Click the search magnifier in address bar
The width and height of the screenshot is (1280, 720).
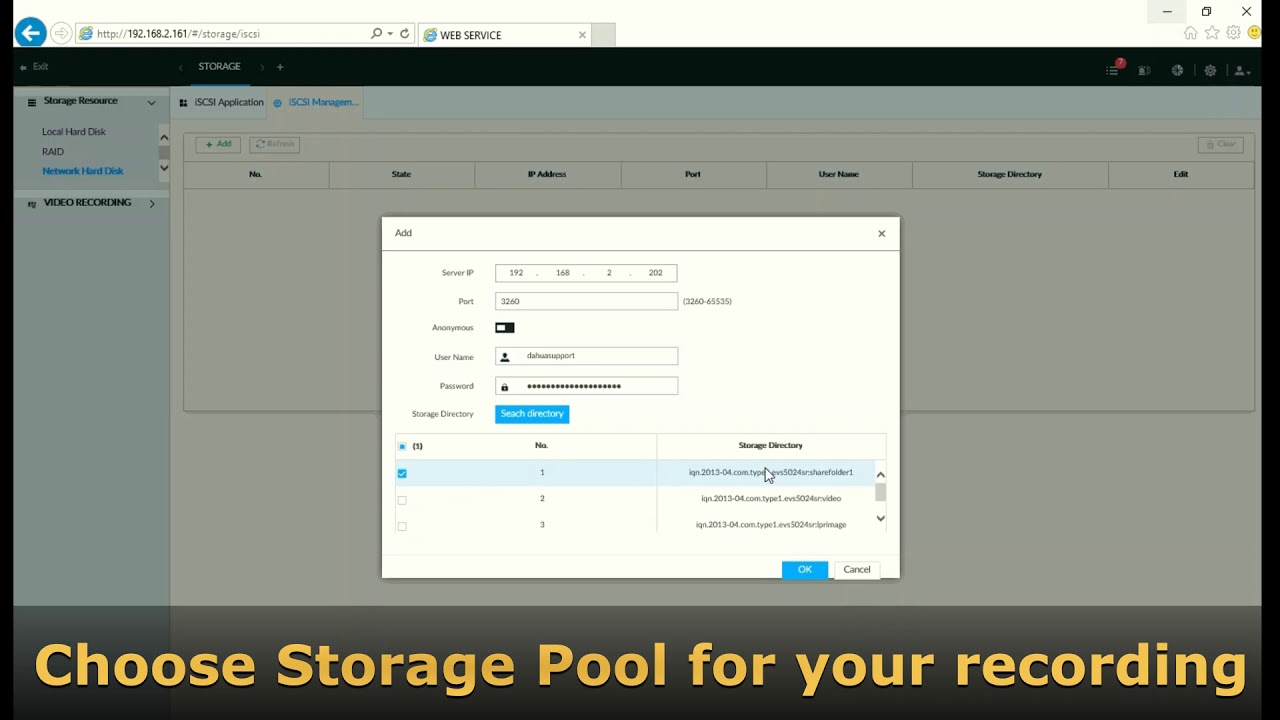pos(376,34)
